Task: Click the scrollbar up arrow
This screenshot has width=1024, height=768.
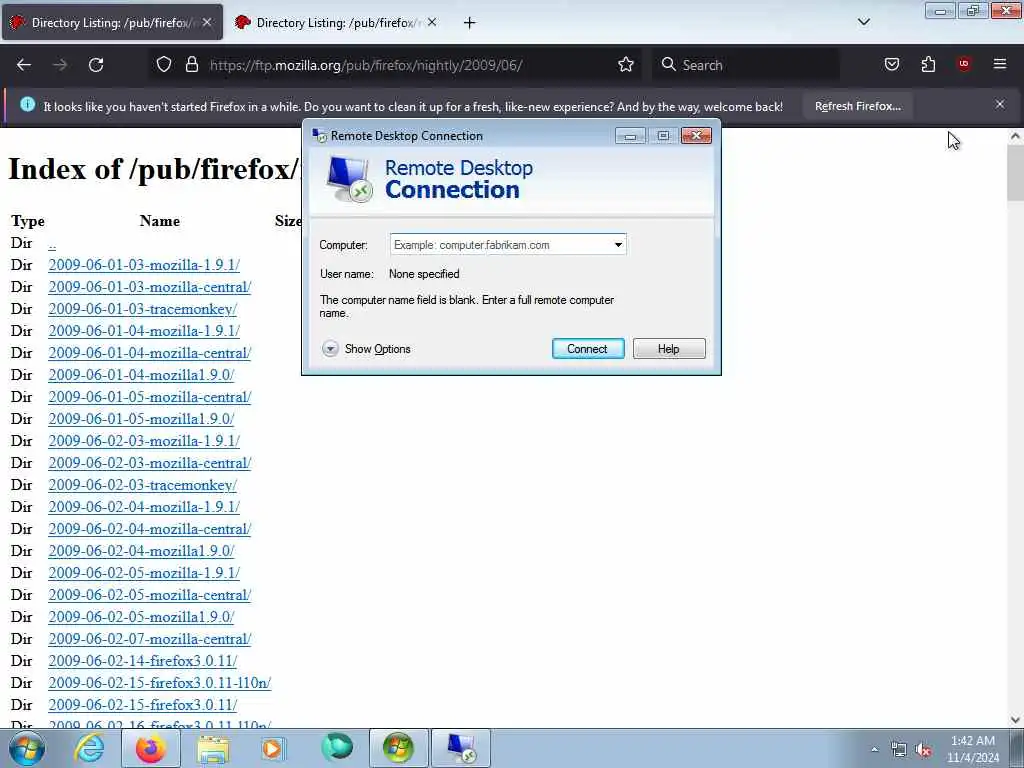Action: click(x=1015, y=136)
